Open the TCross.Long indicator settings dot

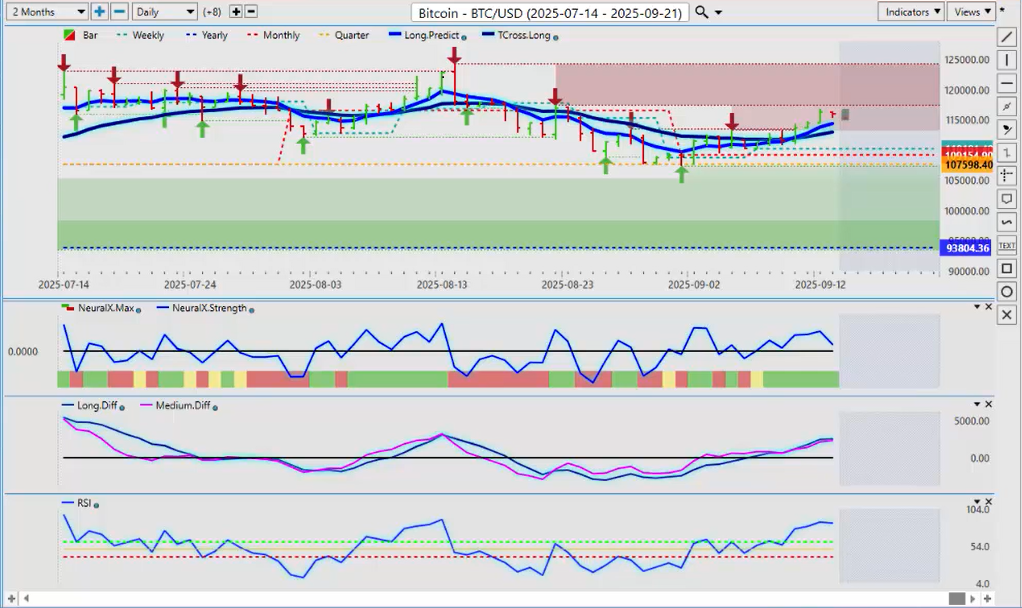[555, 37]
